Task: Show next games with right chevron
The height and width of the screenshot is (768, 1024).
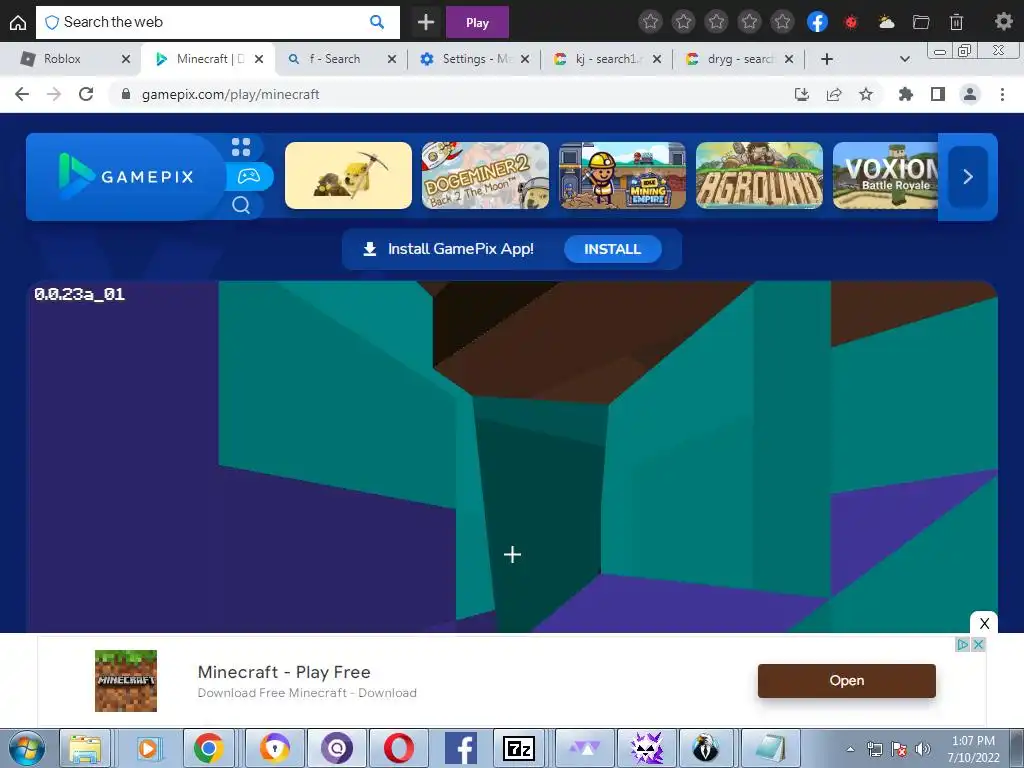Action: click(x=968, y=176)
